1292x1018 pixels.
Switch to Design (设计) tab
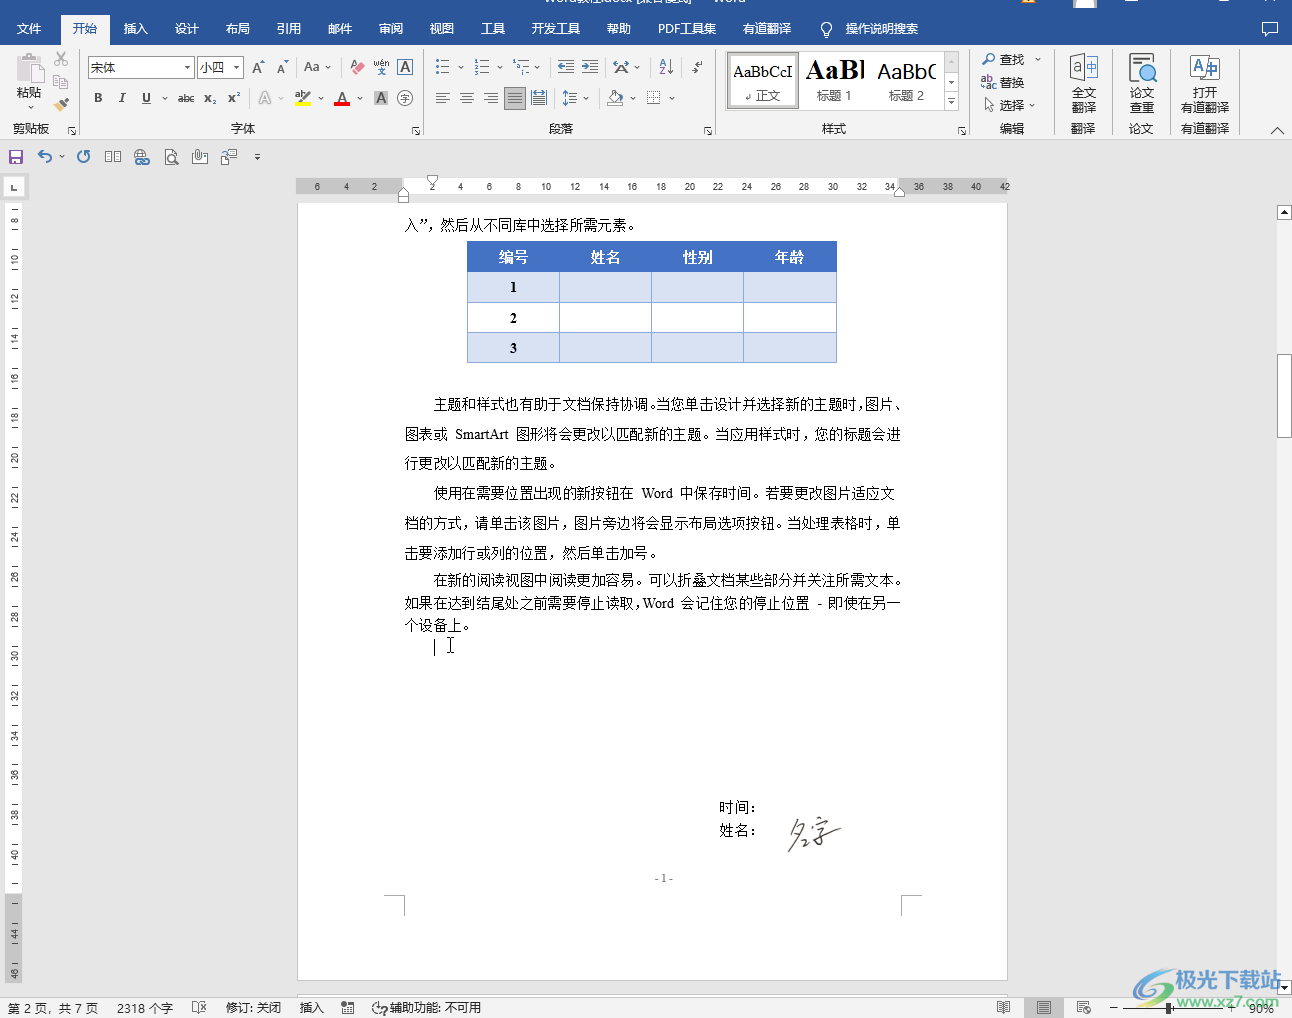coord(187,29)
